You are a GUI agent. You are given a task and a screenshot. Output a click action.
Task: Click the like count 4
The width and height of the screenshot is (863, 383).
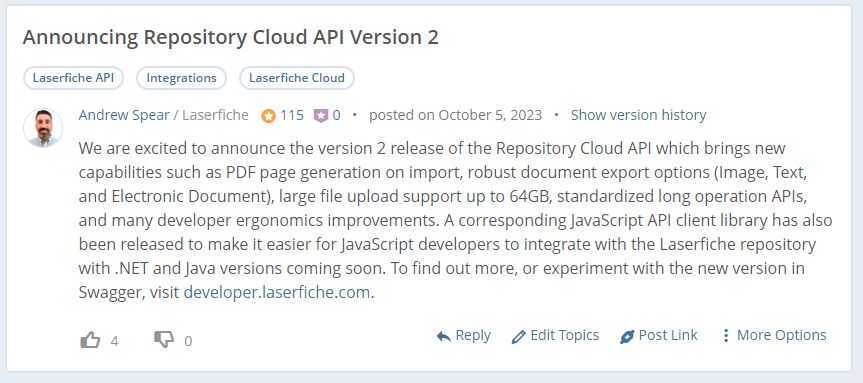(114, 341)
